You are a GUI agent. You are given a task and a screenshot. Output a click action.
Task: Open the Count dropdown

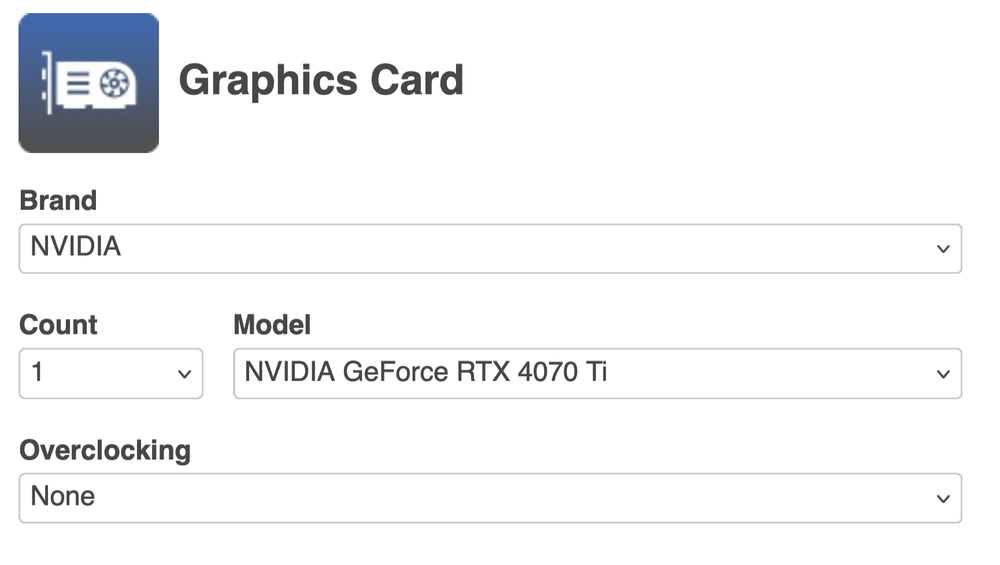(x=110, y=373)
